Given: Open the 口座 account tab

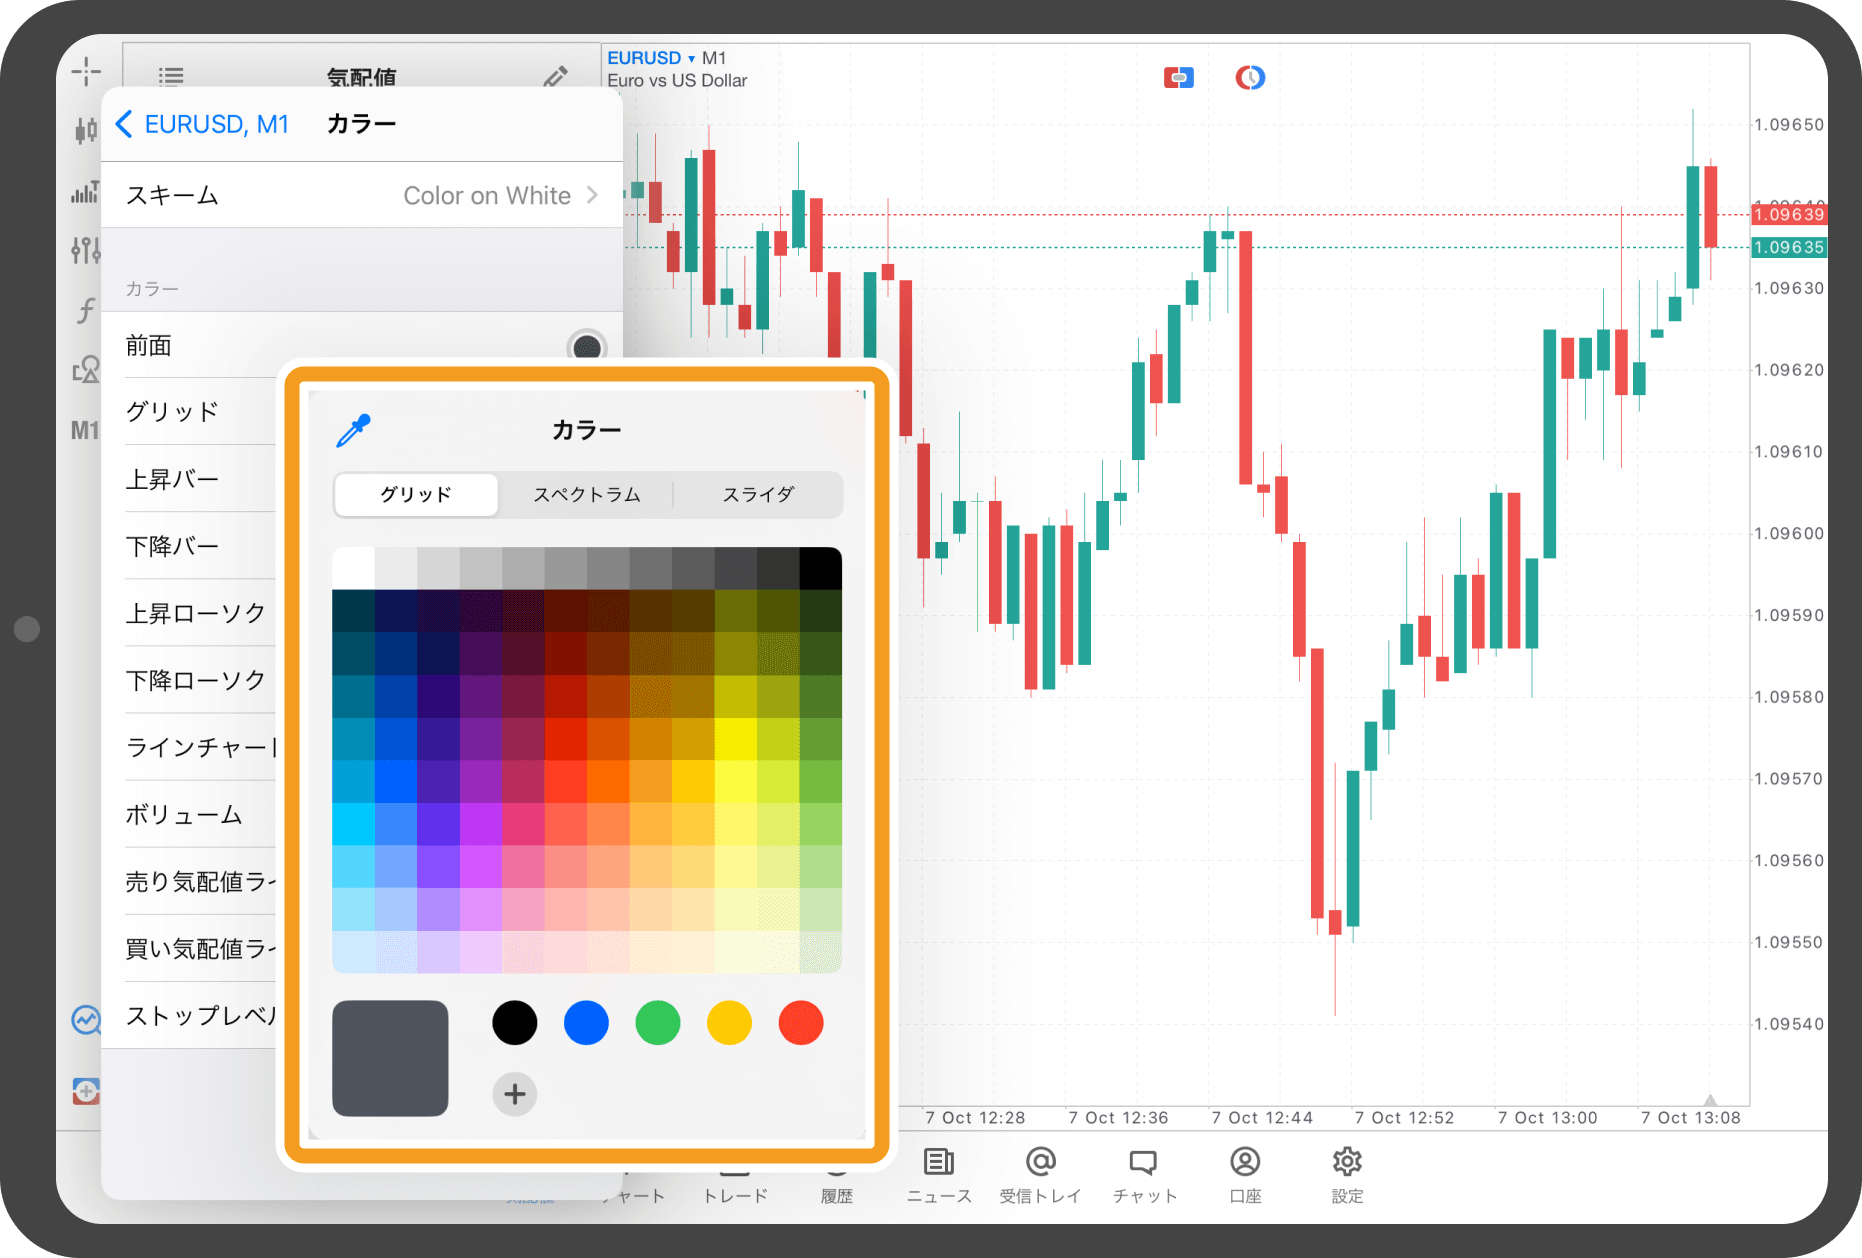Looking at the screenshot, I should 1245,1175.
